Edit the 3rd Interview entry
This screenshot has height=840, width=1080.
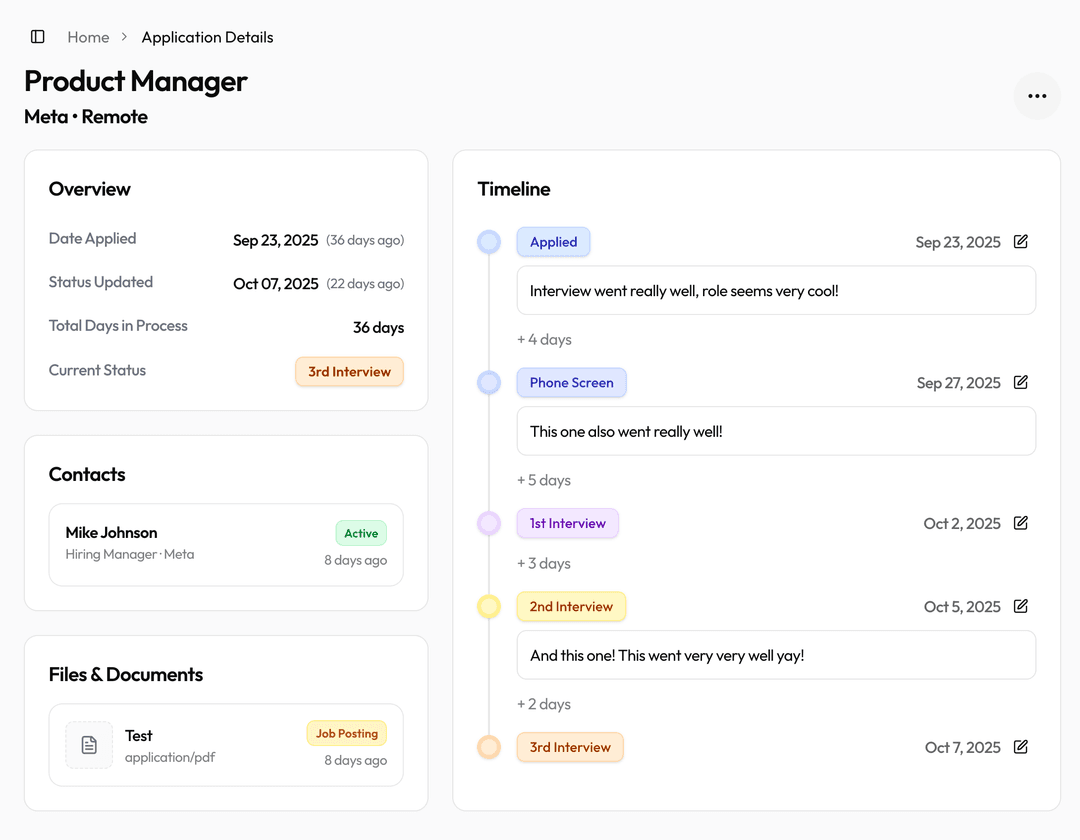(x=1019, y=747)
